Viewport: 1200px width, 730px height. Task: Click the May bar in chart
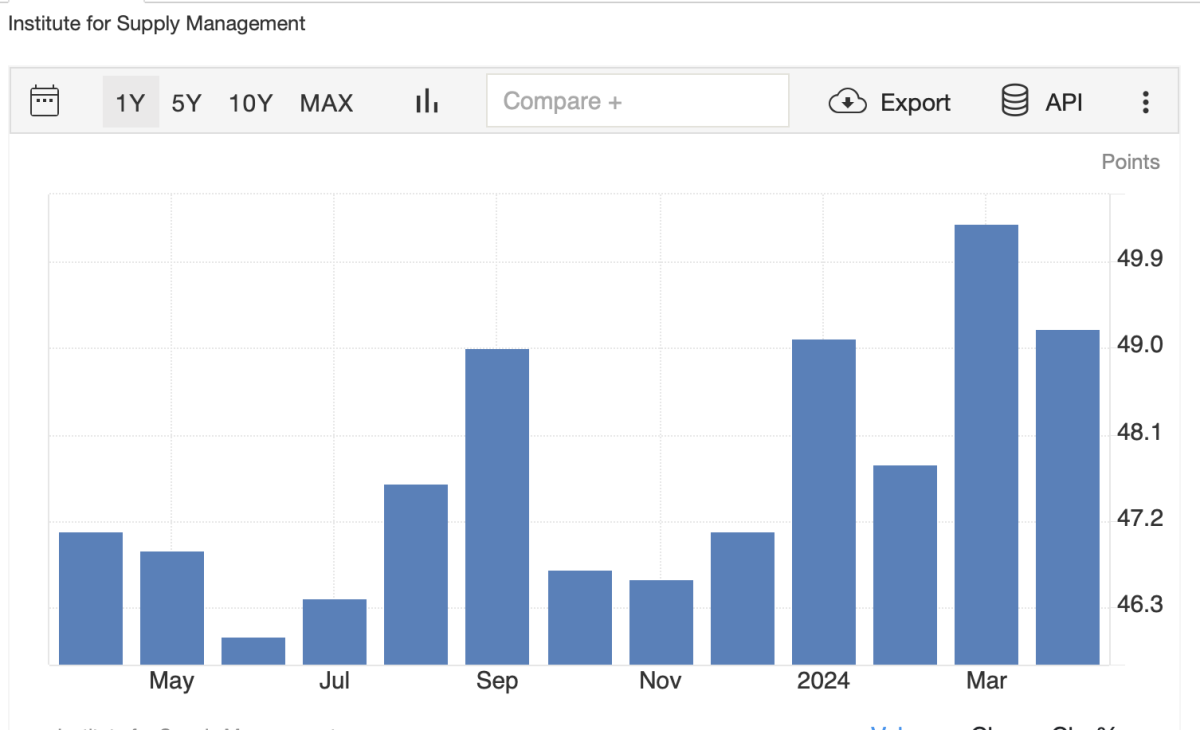point(172,607)
